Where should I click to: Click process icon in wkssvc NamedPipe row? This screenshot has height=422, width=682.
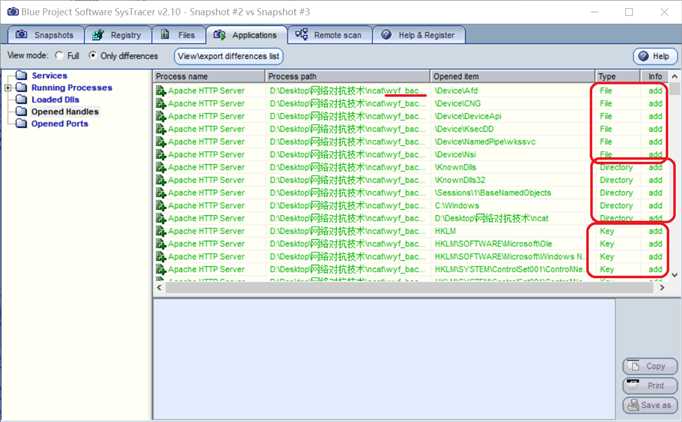tap(161, 142)
